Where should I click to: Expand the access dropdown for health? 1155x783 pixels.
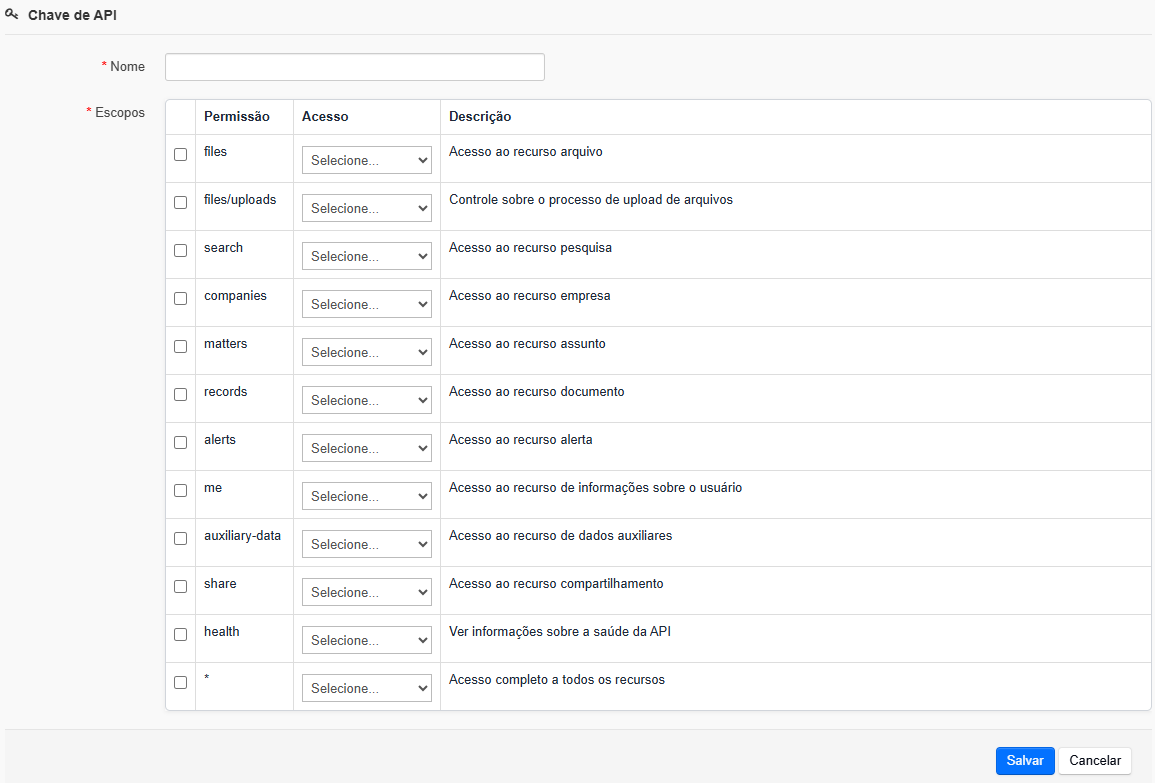click(x=367, y=640)
